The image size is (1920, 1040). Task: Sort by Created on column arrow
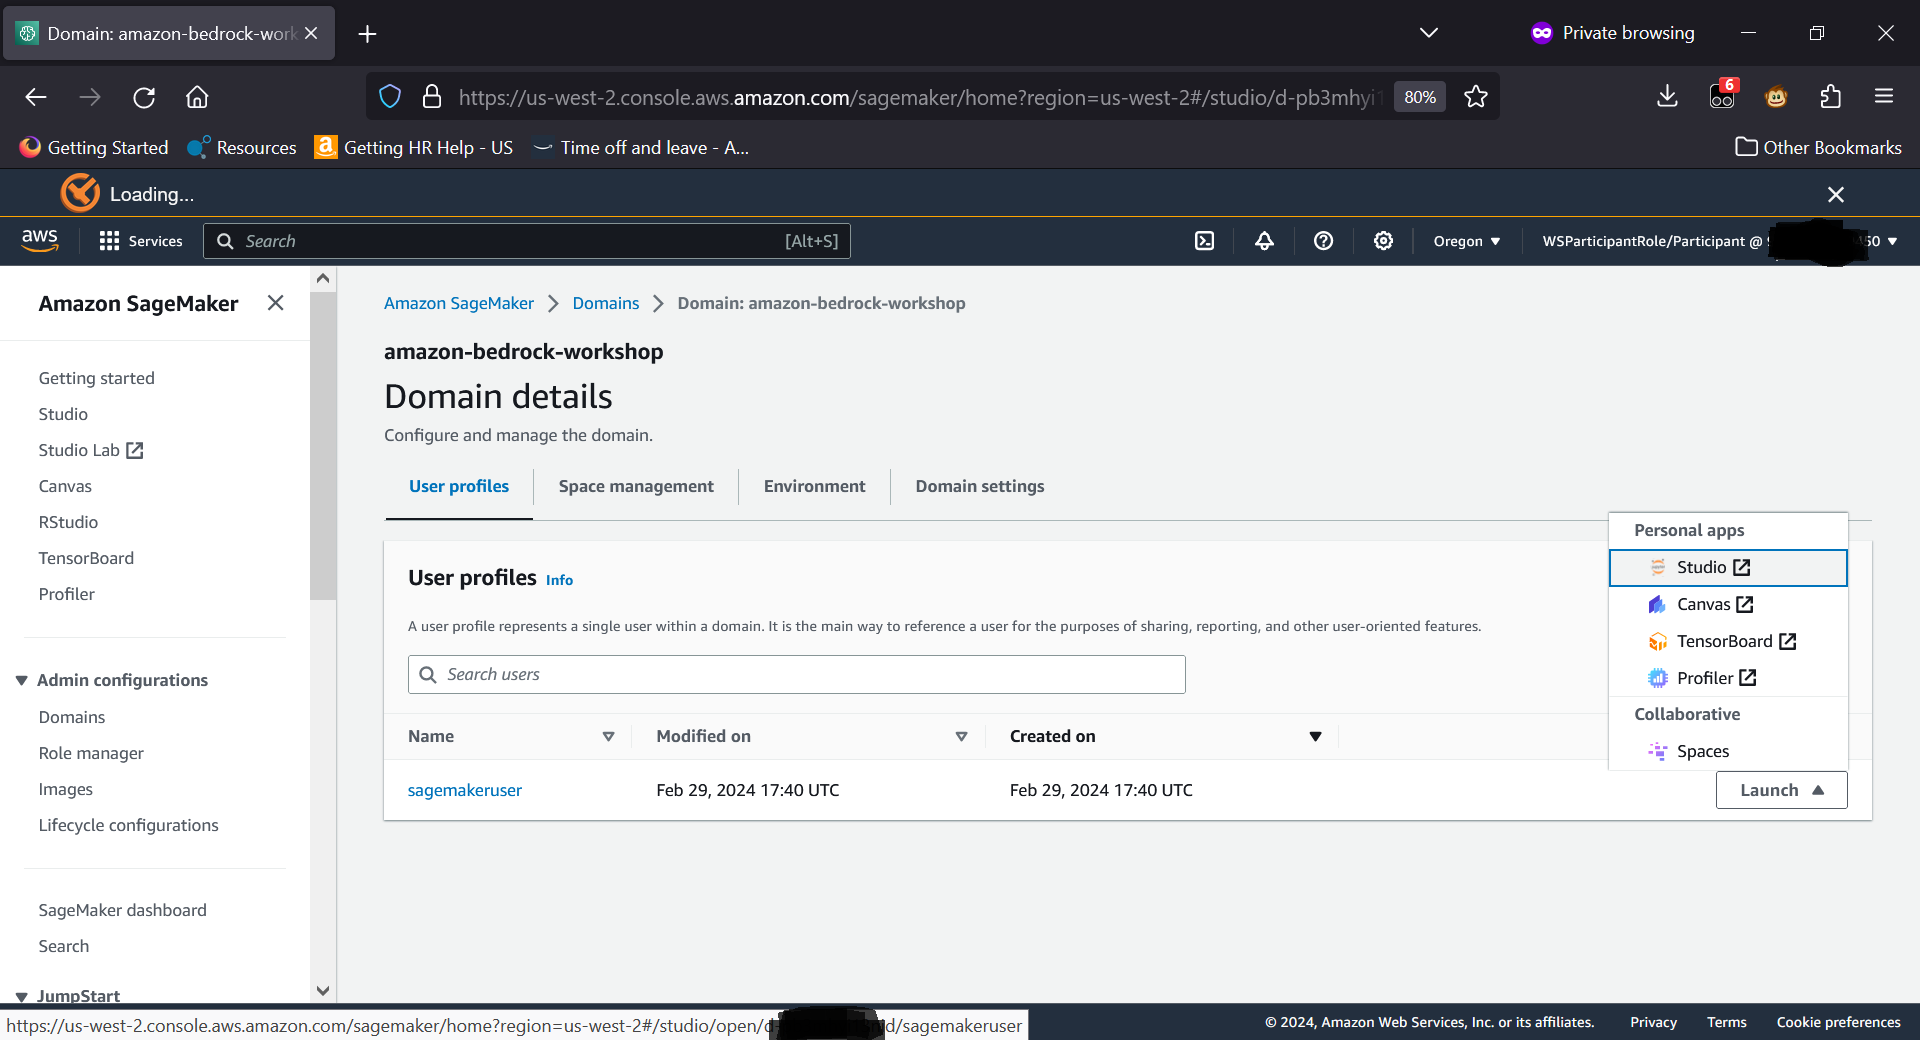[1315, 737]
